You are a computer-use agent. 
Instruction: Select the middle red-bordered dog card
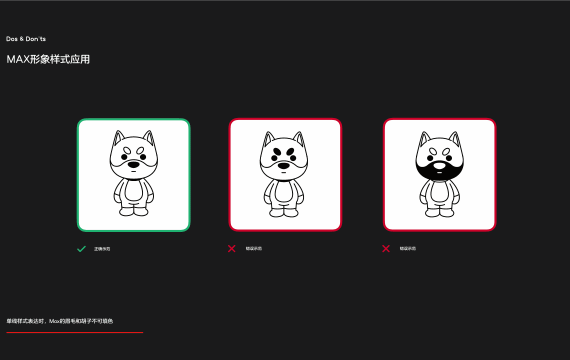[285, 175]
